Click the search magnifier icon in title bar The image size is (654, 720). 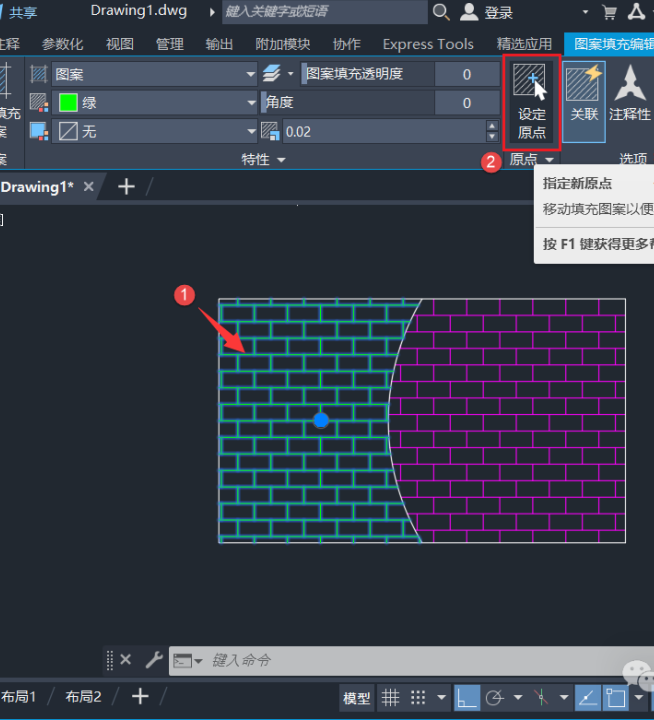click(441, 12)
